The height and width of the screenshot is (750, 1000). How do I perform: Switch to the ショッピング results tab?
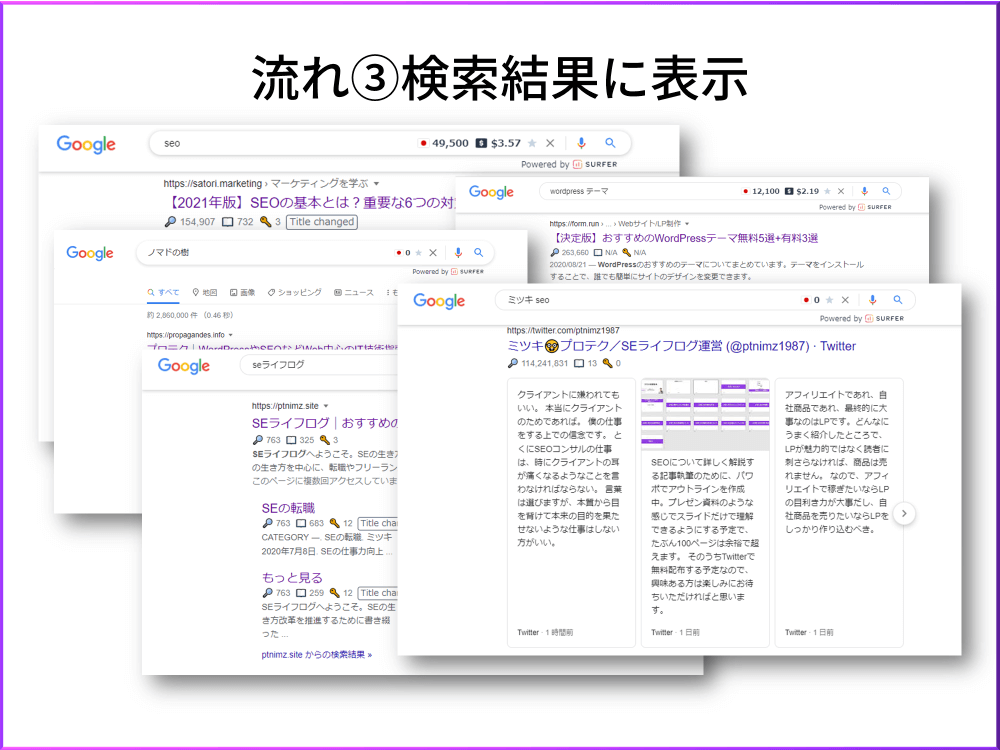300,292
